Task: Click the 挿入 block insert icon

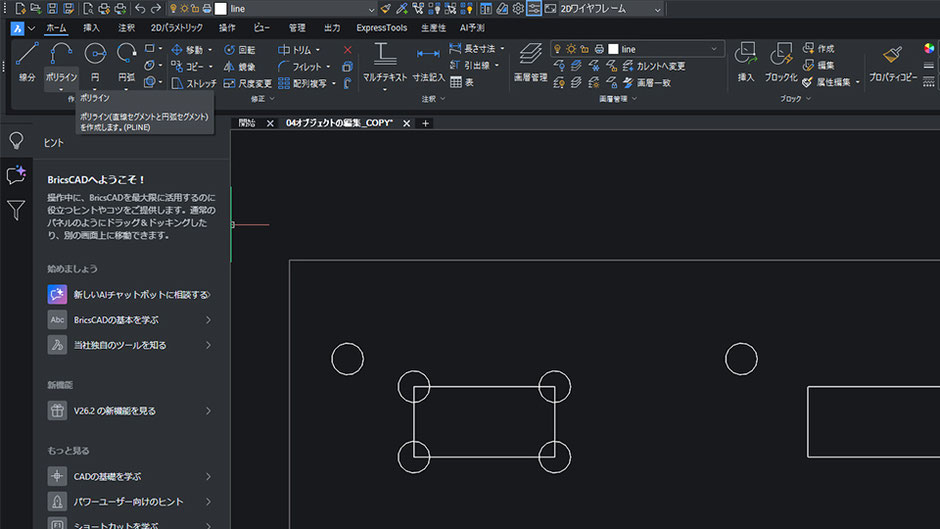Action: point(746,62)
